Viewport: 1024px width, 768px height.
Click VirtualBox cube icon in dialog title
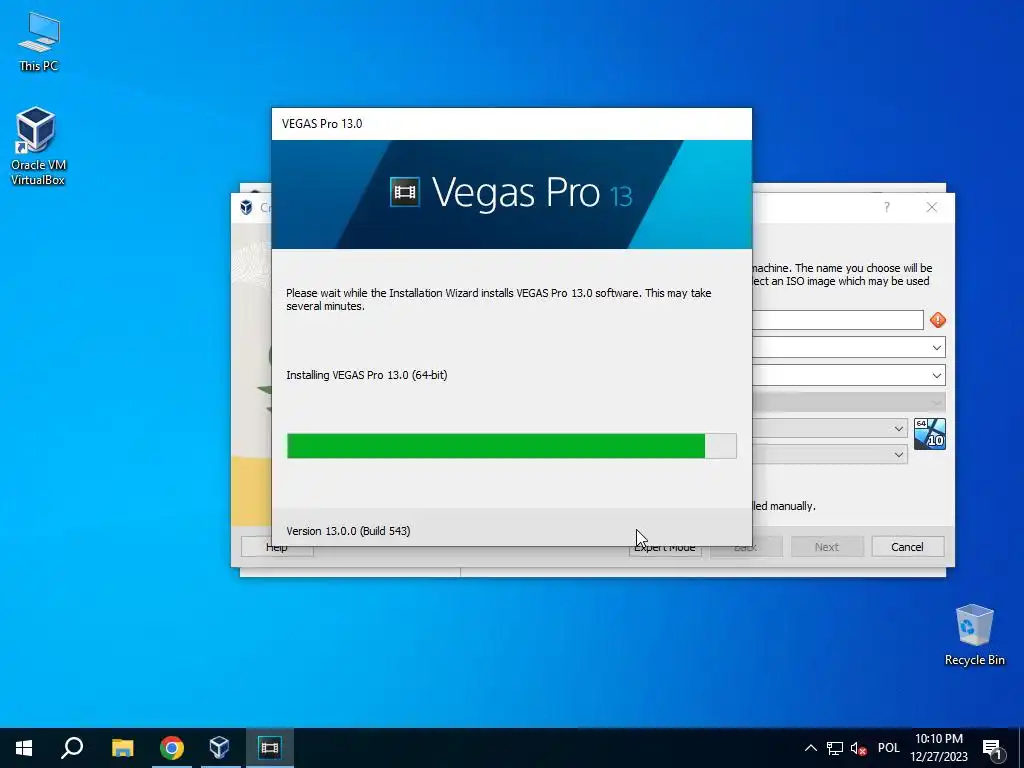point(246,207)
